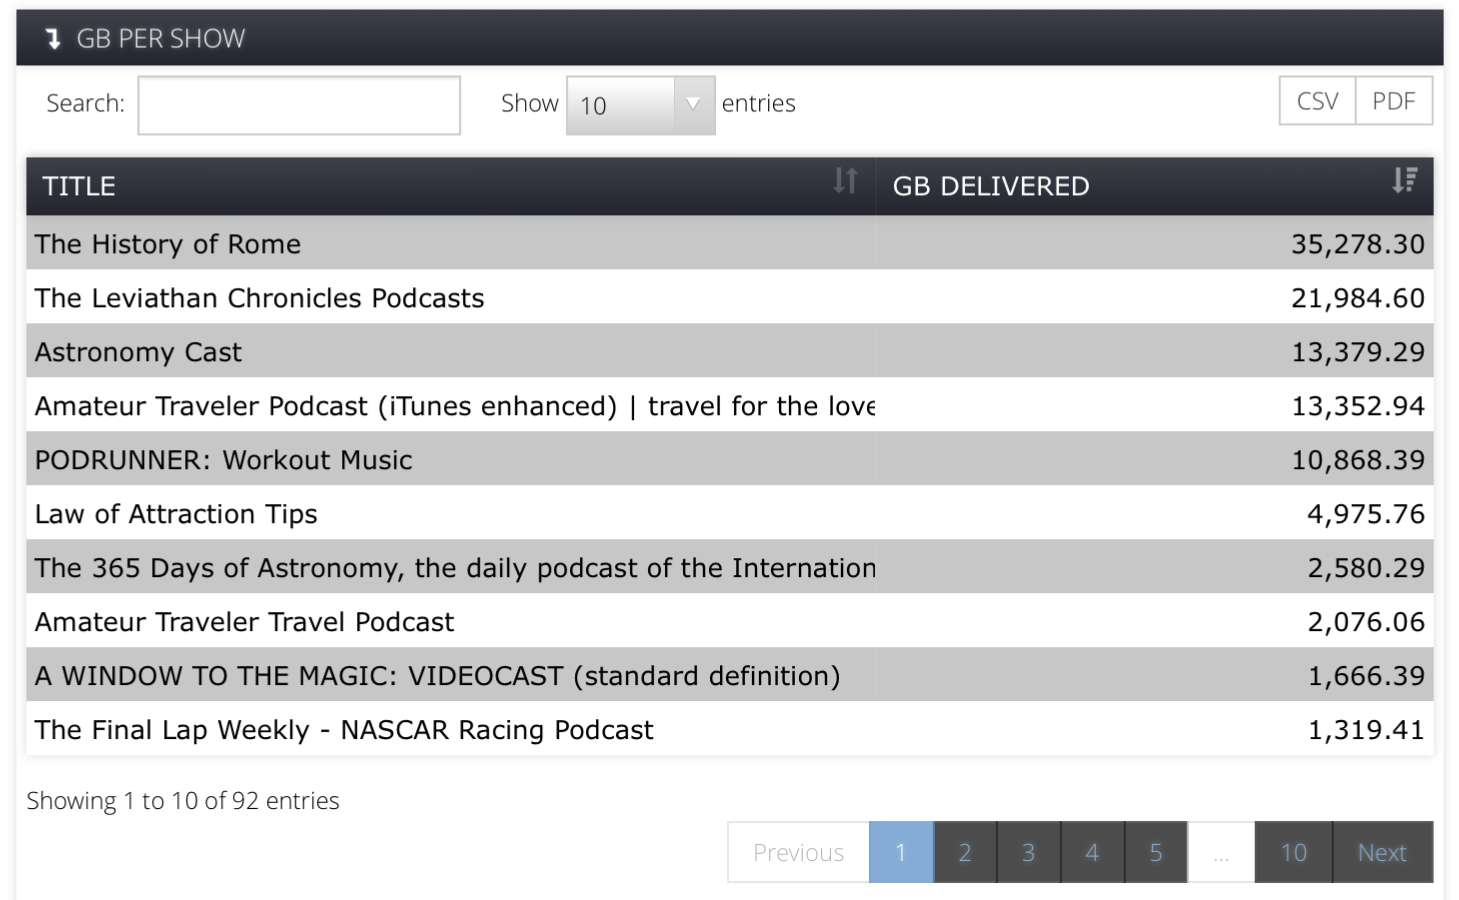Click the TITLE column header
Screen dimensions: 1459x900
pos(451,186)
